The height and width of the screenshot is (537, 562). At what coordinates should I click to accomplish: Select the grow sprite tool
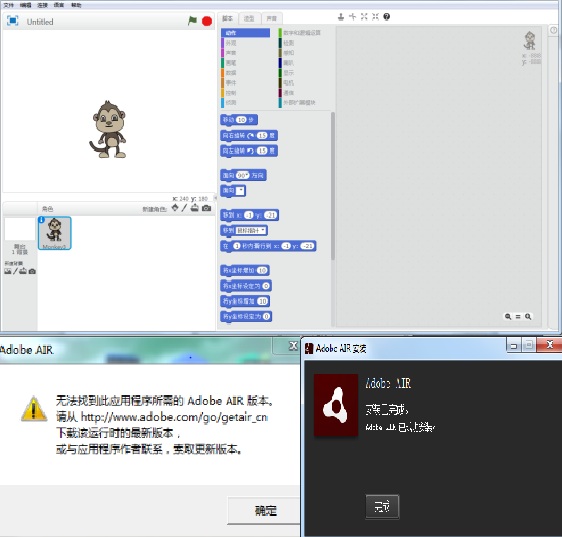tap(364, 17)
